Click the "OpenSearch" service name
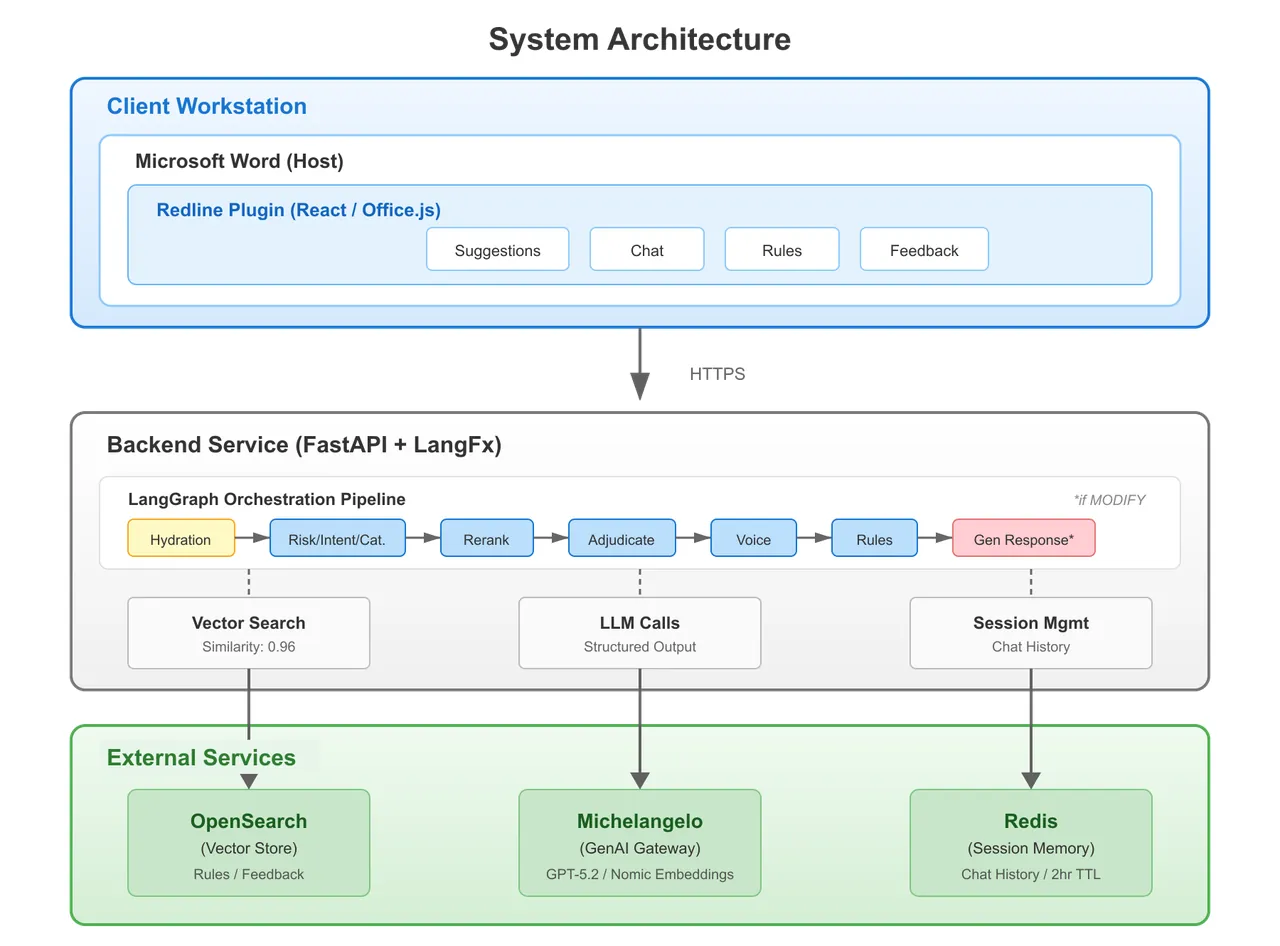1280x946 pixels. coord(249,821)
